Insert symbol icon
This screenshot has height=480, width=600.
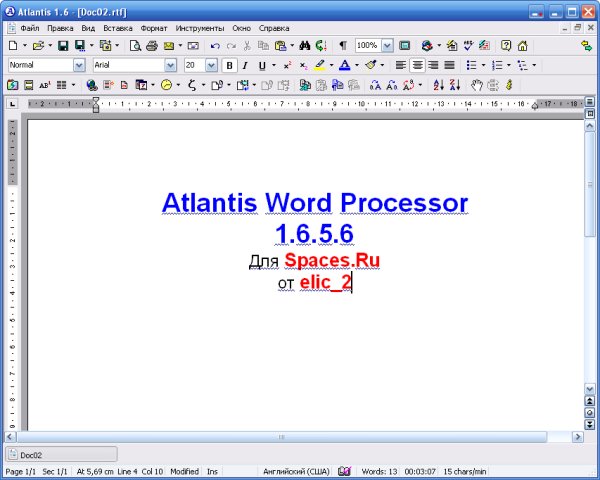[192, 85]
